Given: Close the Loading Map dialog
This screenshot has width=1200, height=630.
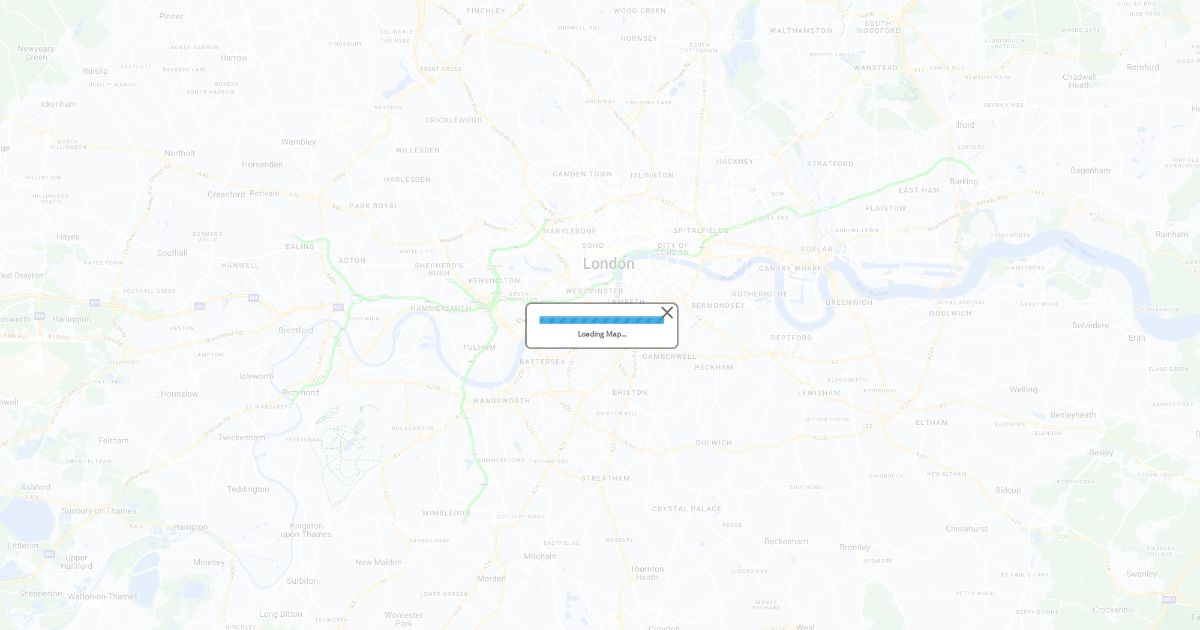Looking at the screenshot, I should [x=667, y=313].
